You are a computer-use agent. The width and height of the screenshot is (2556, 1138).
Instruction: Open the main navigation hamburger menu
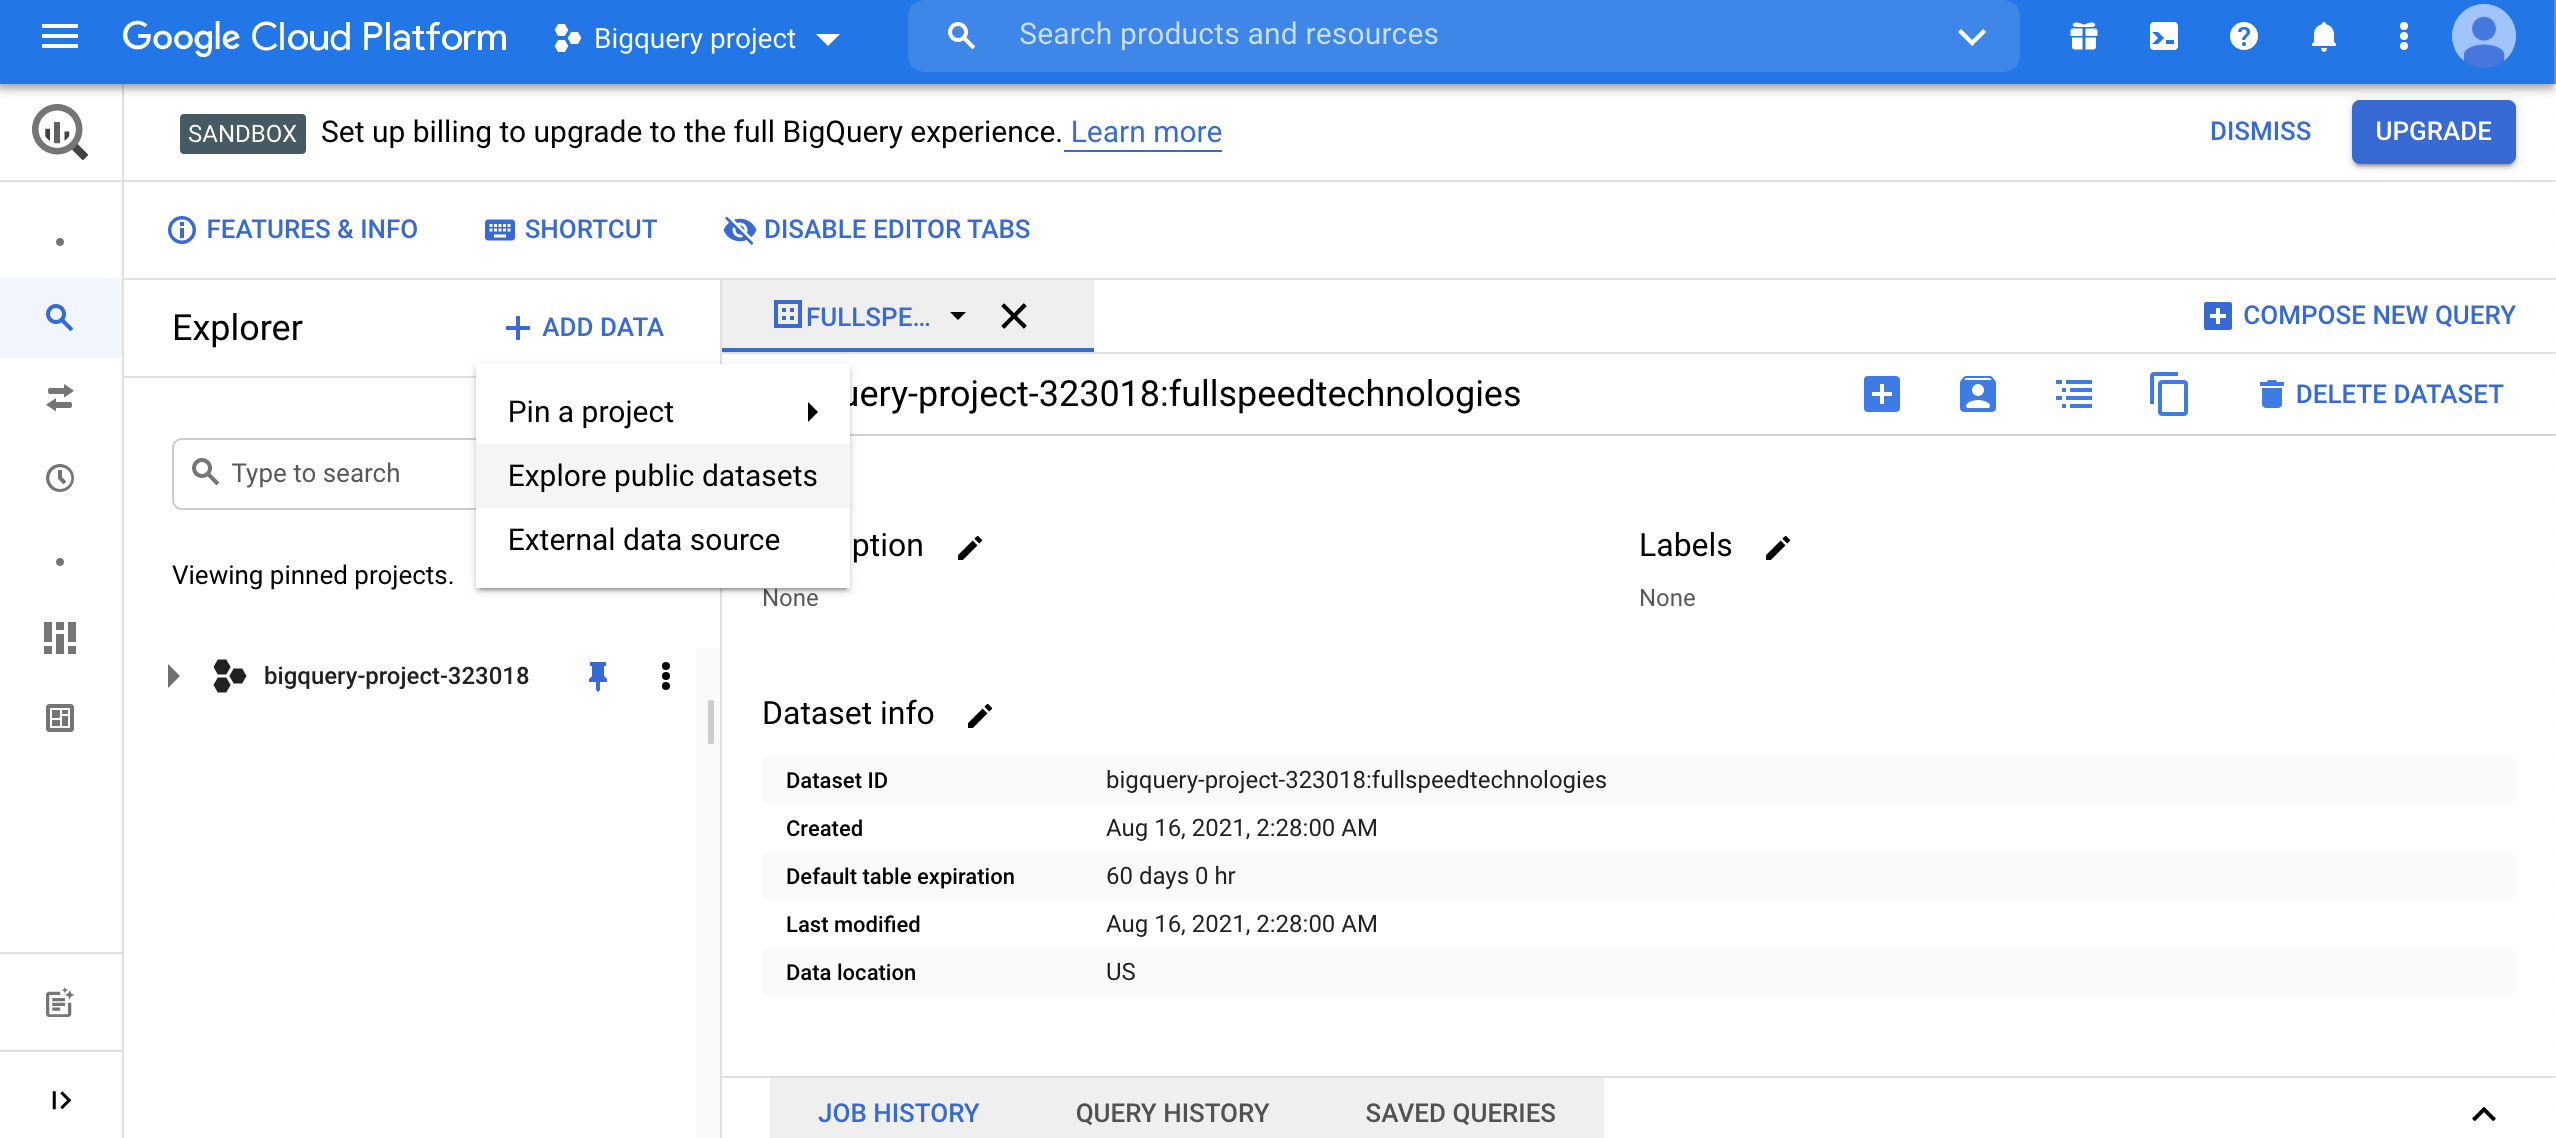click(x=60, y=38)
